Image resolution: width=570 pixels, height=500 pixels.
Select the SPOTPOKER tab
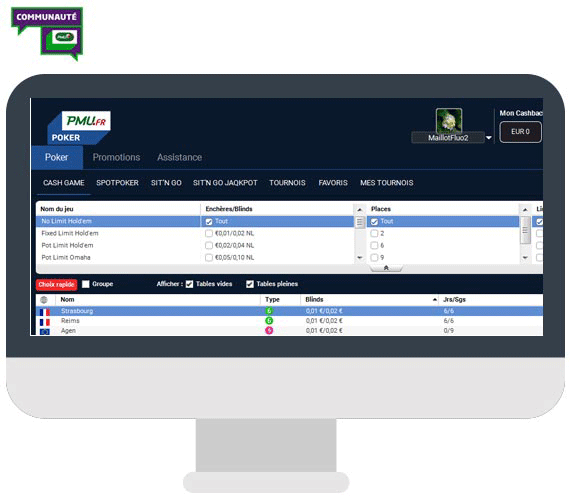pyautogui.click(x=117, y=183)
